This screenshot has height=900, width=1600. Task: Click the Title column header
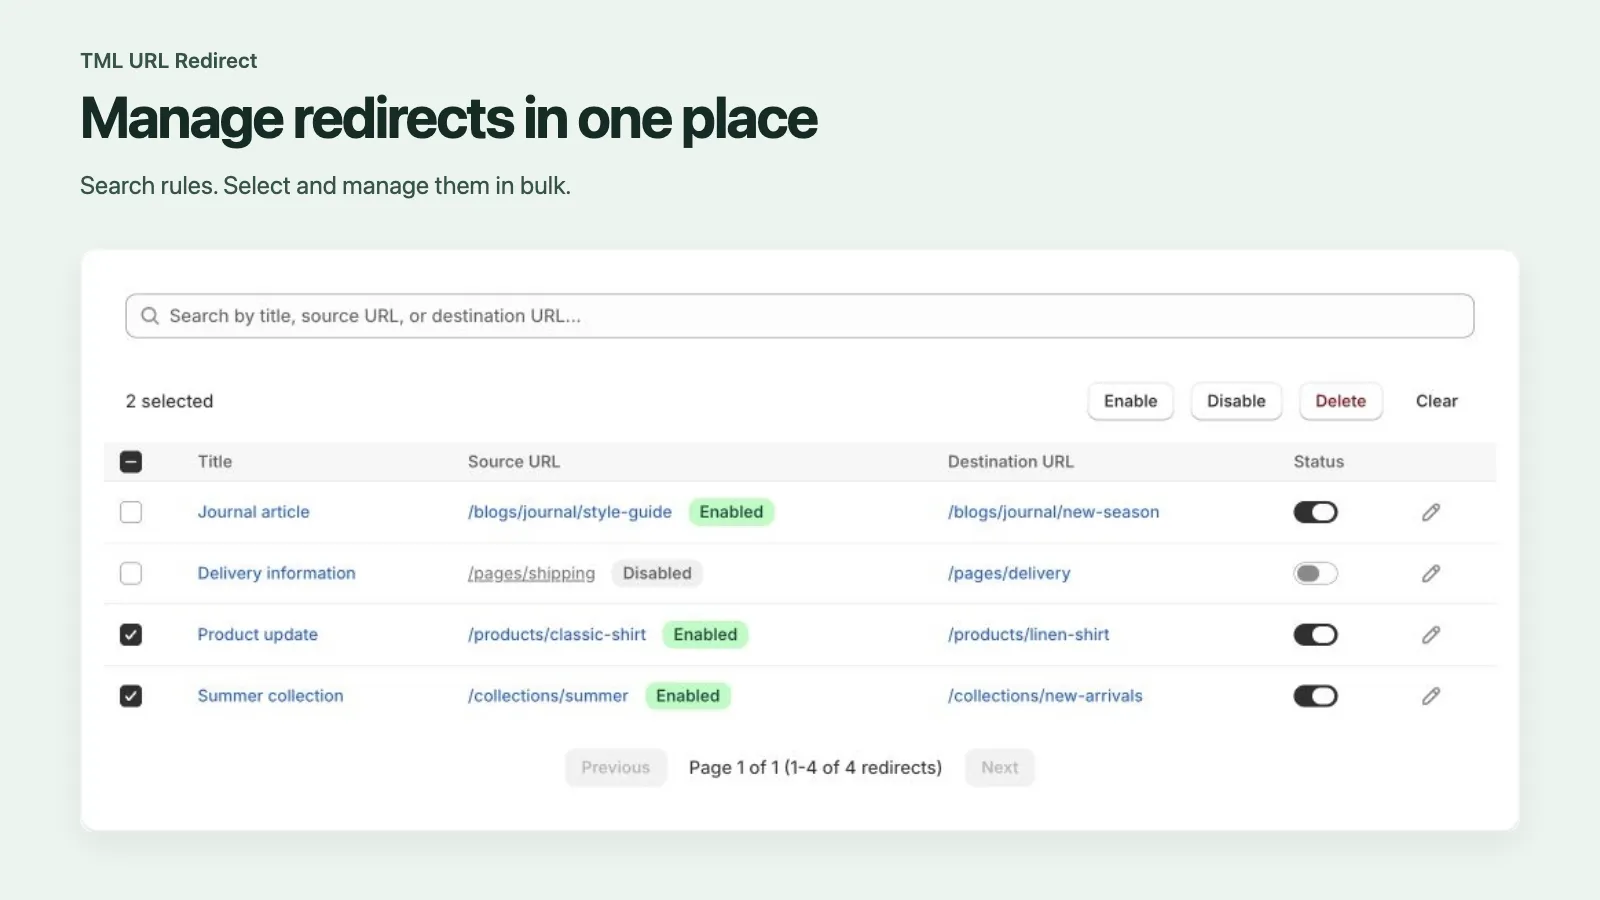click(215, 461)
